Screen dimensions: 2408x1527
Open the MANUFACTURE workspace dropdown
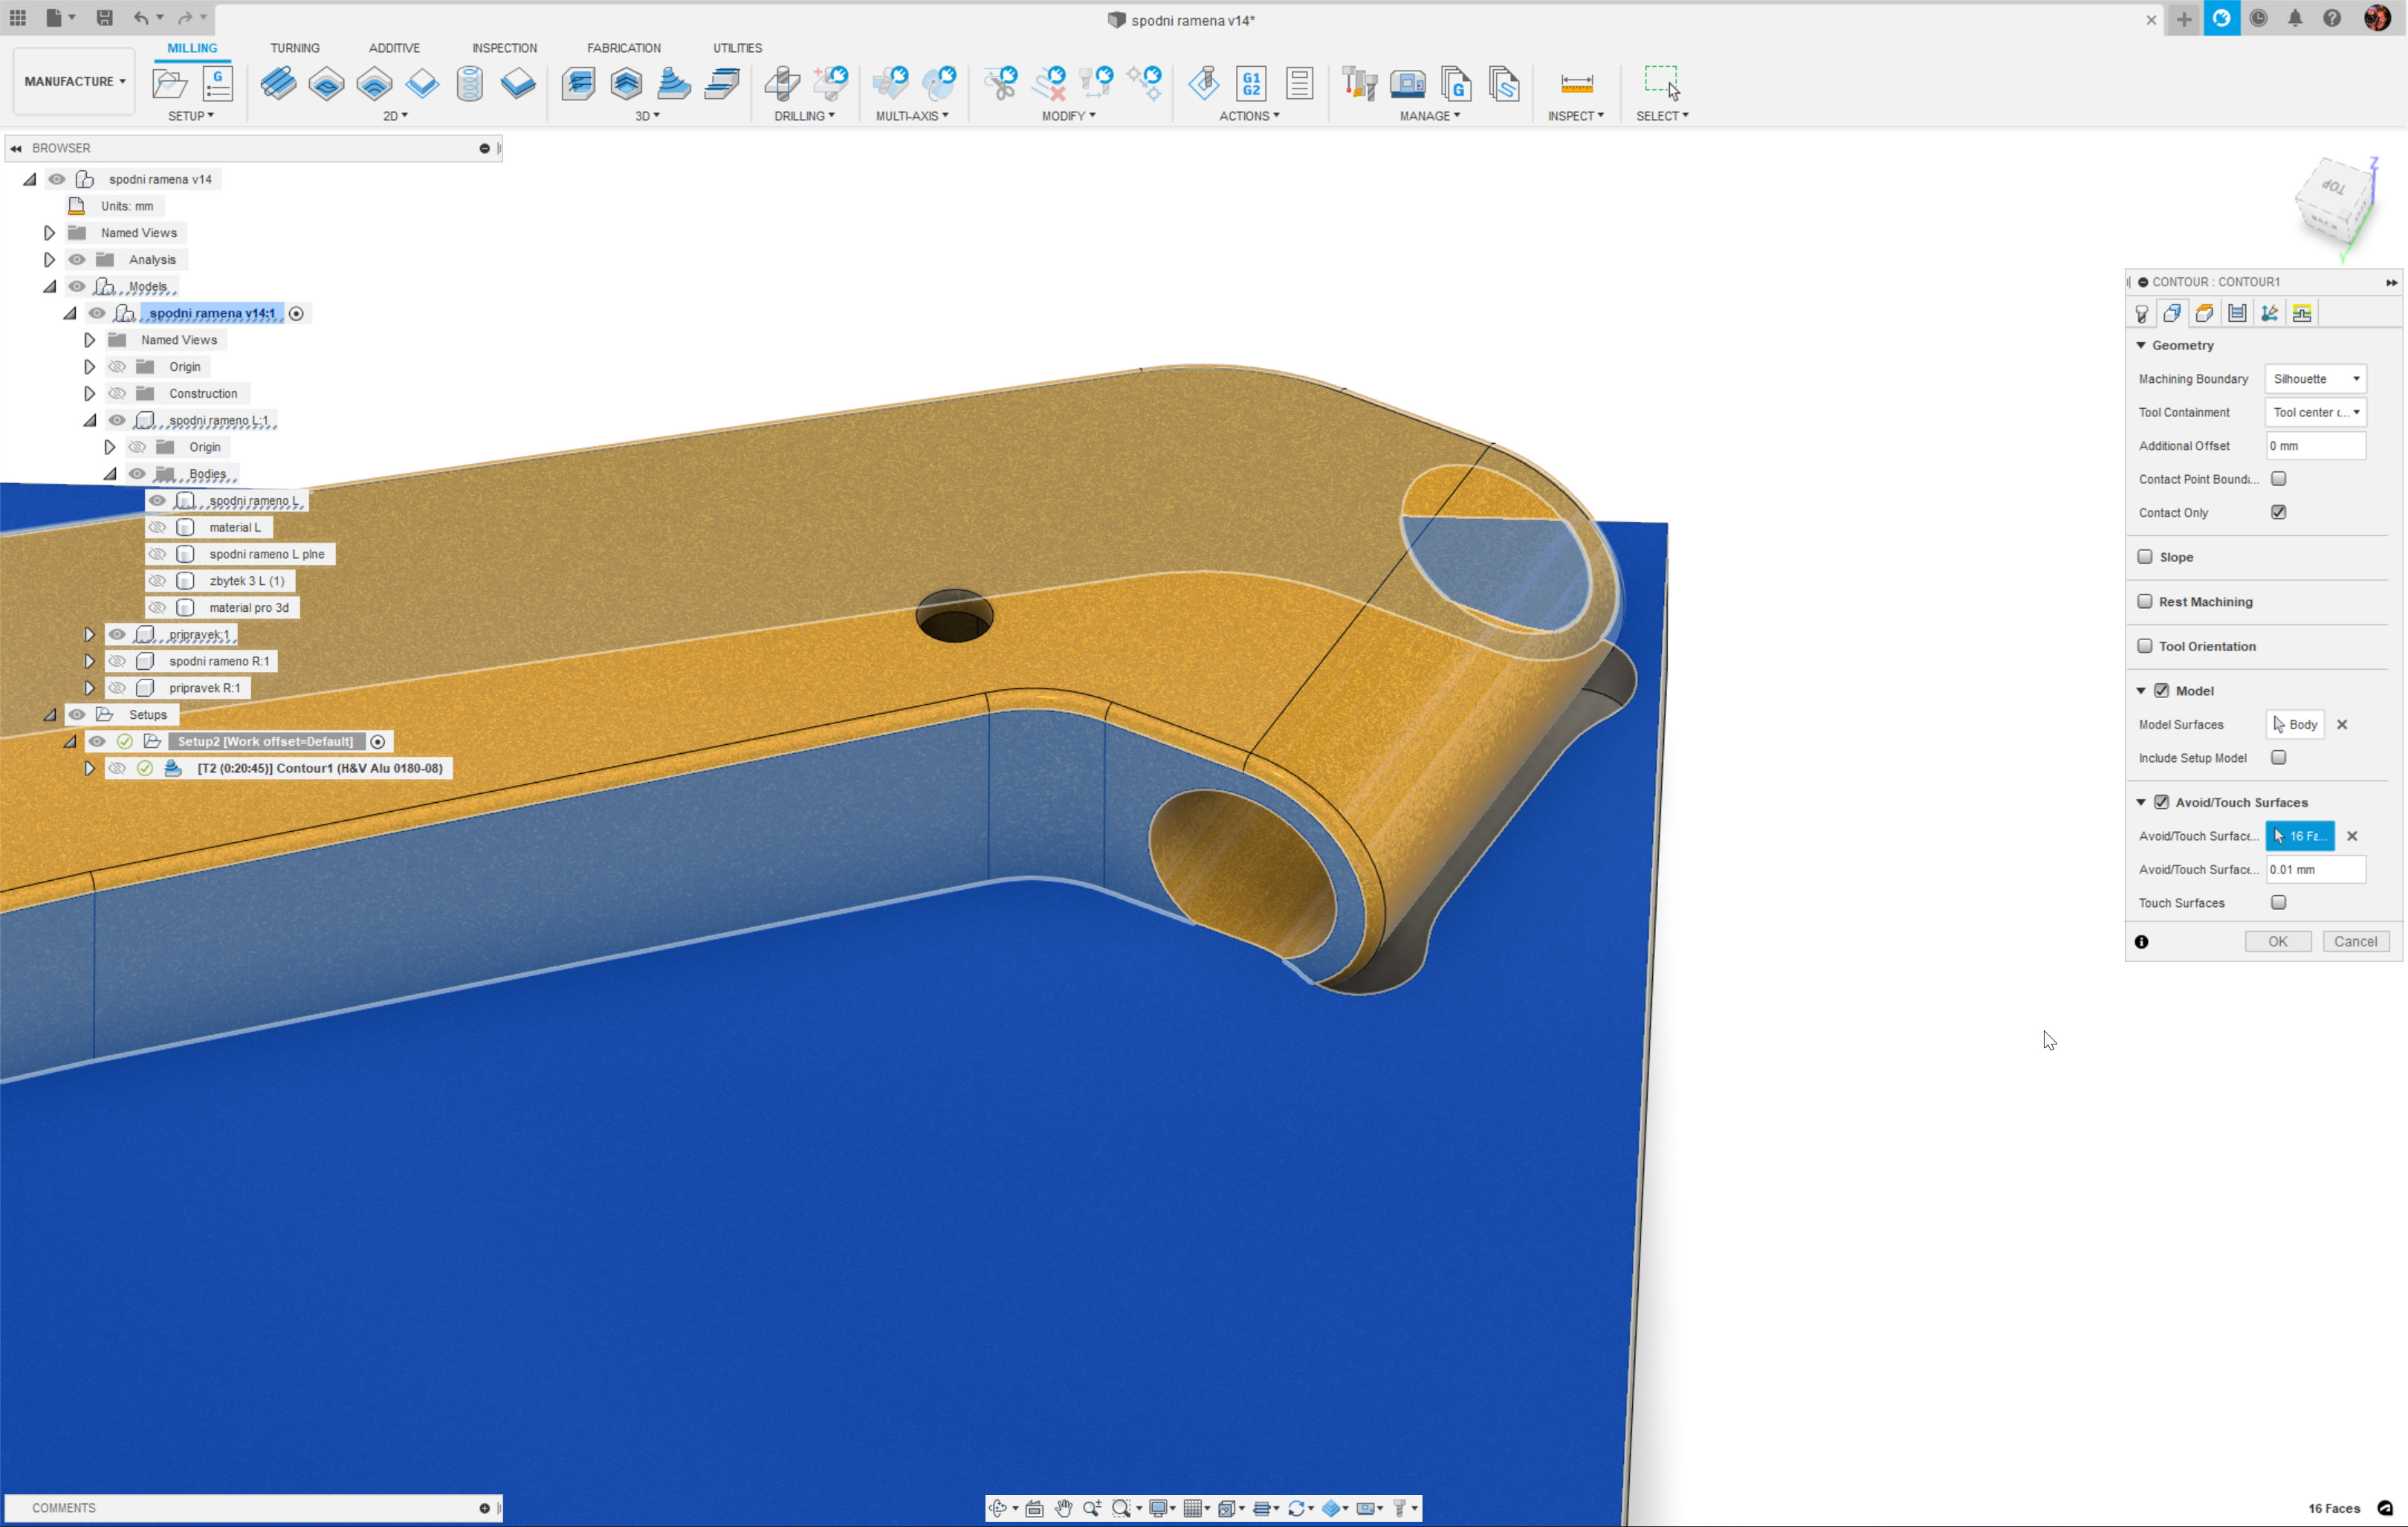[x=74, y=82]
